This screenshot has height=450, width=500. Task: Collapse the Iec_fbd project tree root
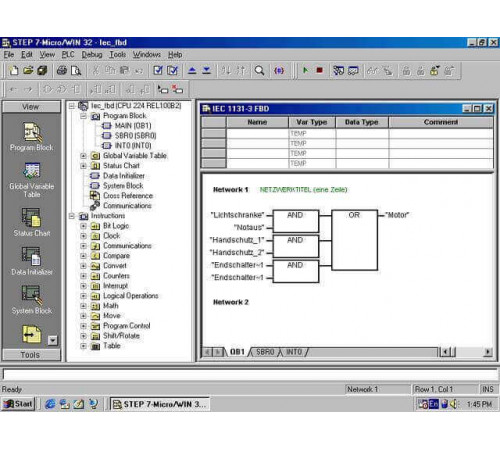(72, 106)
